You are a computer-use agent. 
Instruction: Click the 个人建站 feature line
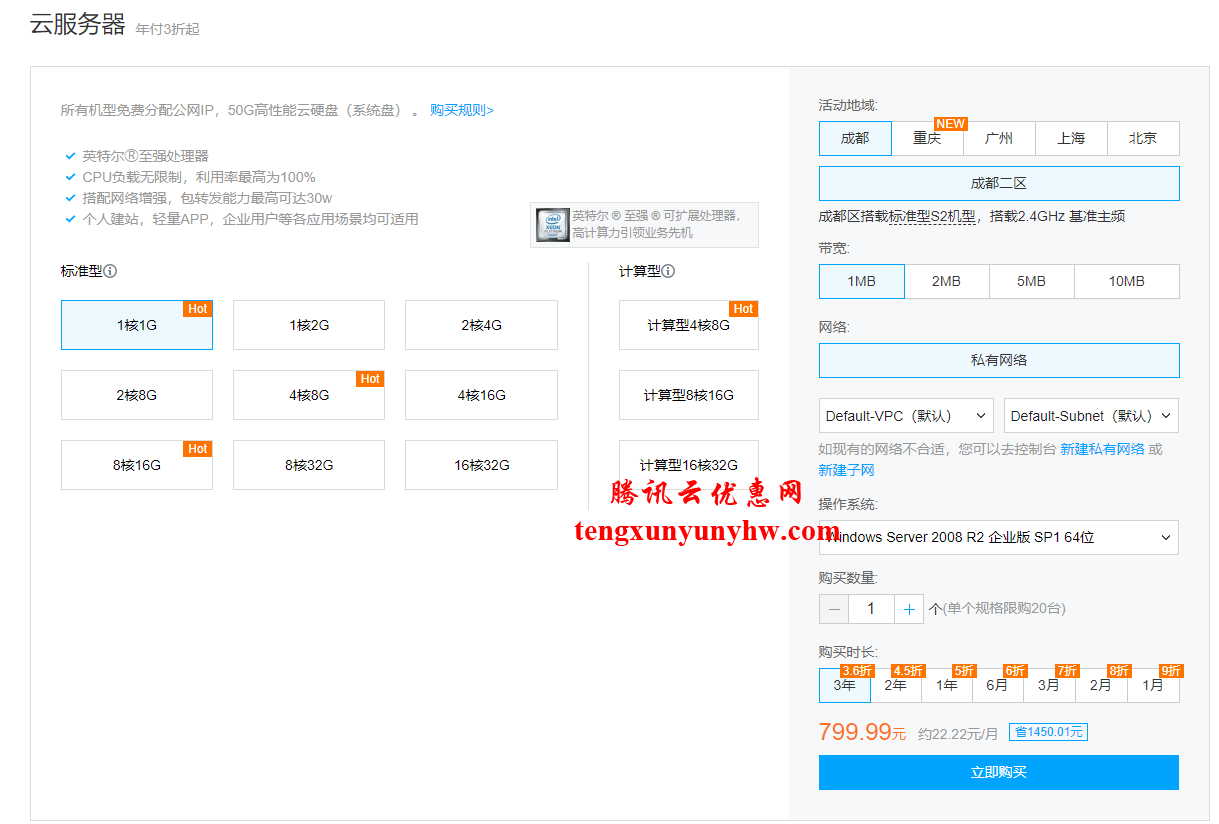[x=250, y=219]
